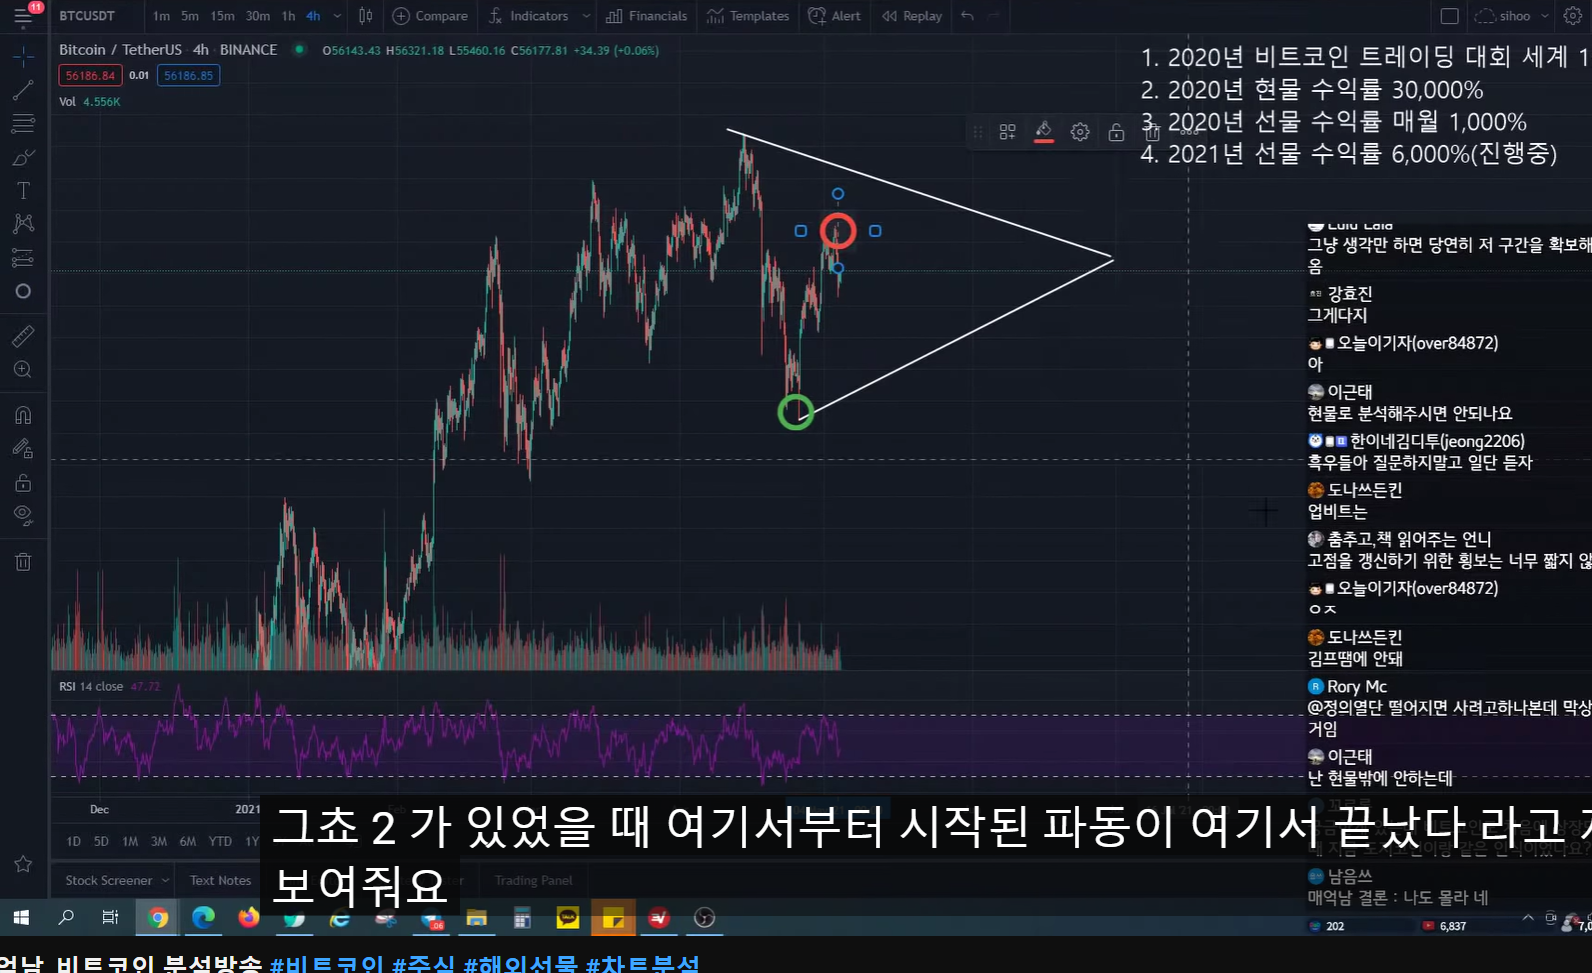Click the red sell price 56186.84
1592x973 pixels.
[90, 75]
